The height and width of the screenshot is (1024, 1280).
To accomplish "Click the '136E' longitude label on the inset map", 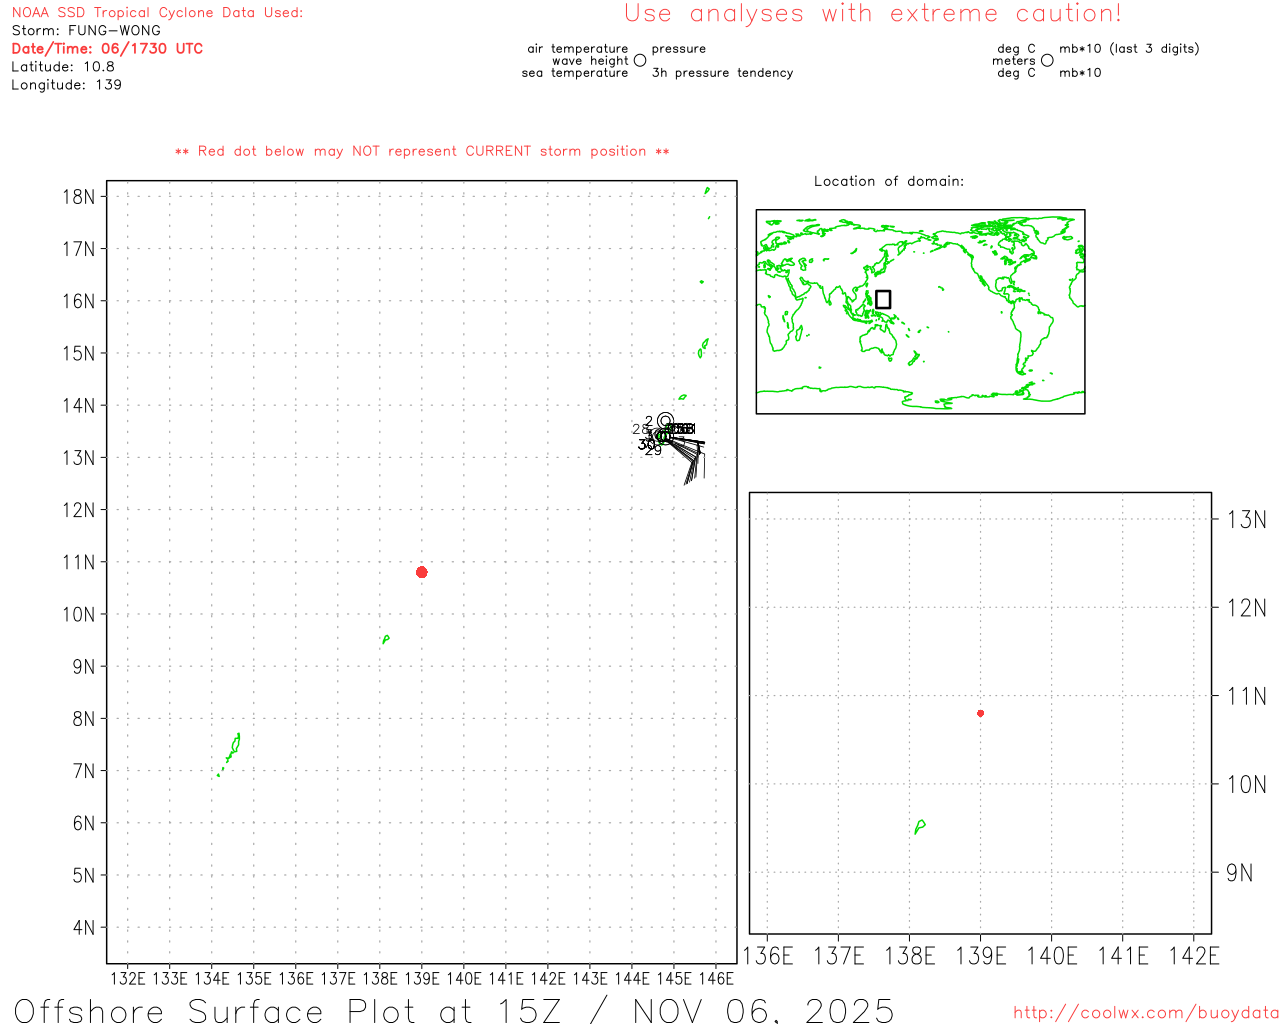I will [768, 956].
